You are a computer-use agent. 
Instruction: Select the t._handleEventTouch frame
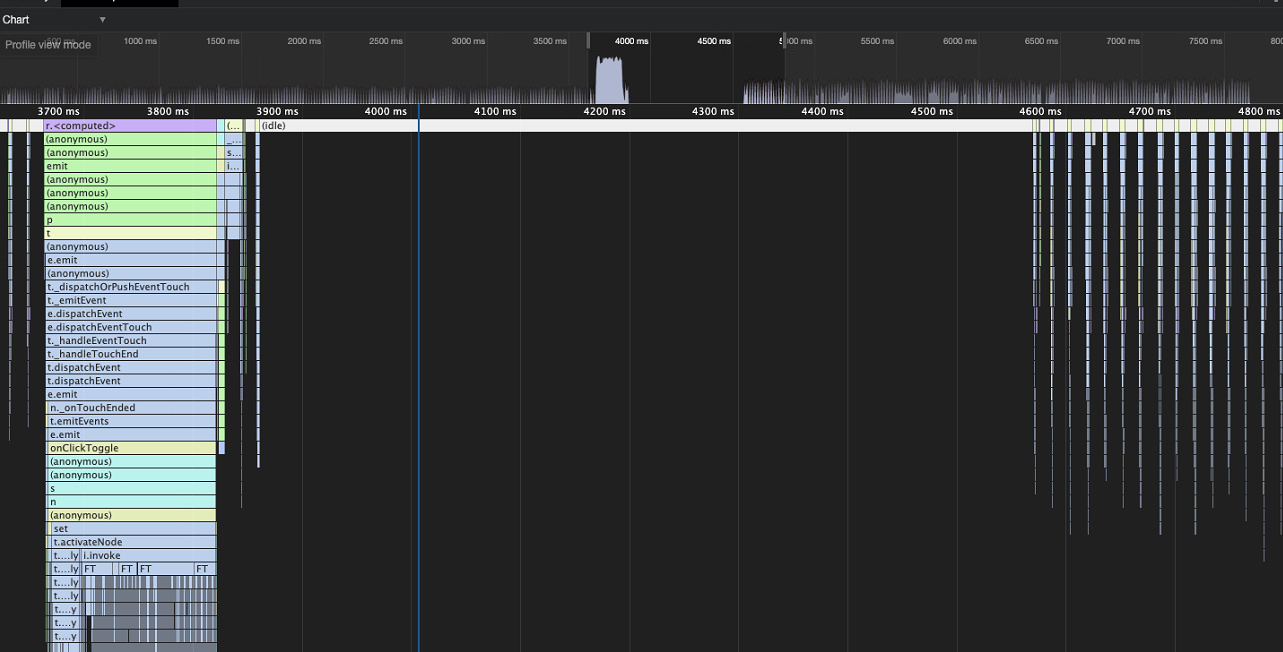click(x=132, y=341)
